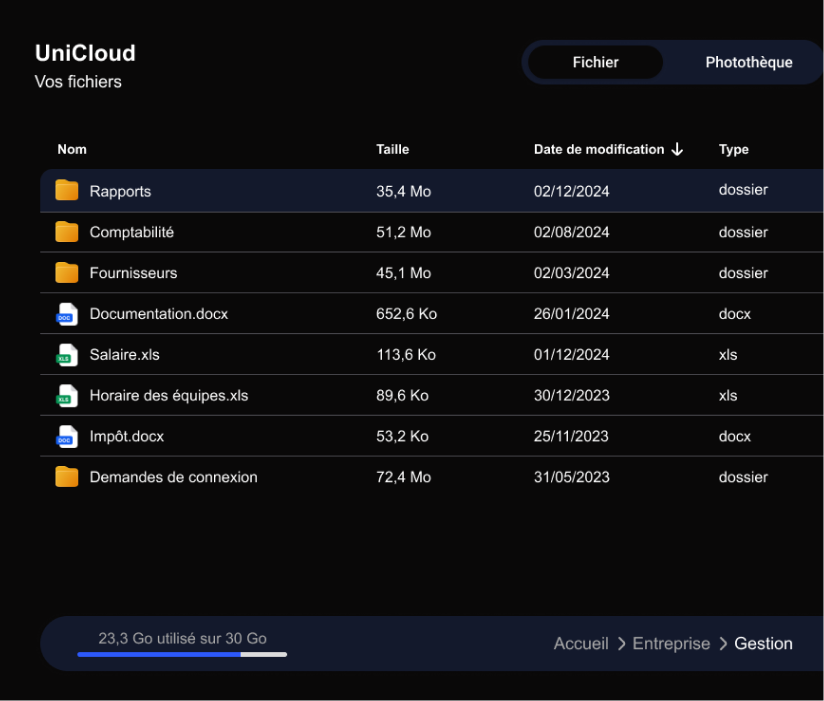
Task: Click the Nom column header
Action: 72,148
